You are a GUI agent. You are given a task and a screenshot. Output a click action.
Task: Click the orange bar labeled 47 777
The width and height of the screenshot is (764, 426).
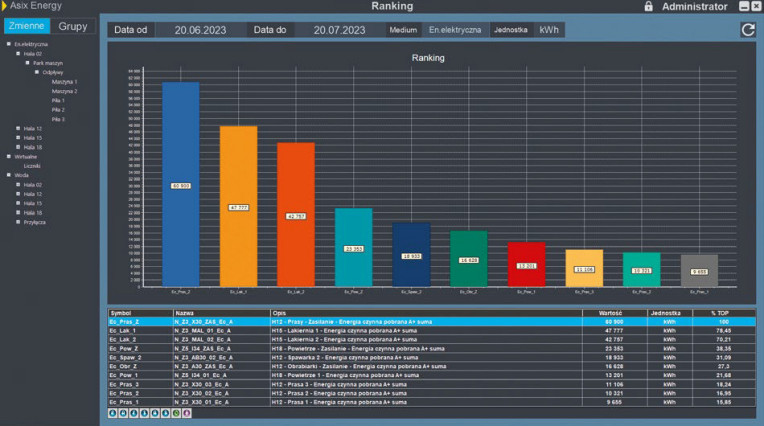238,206
